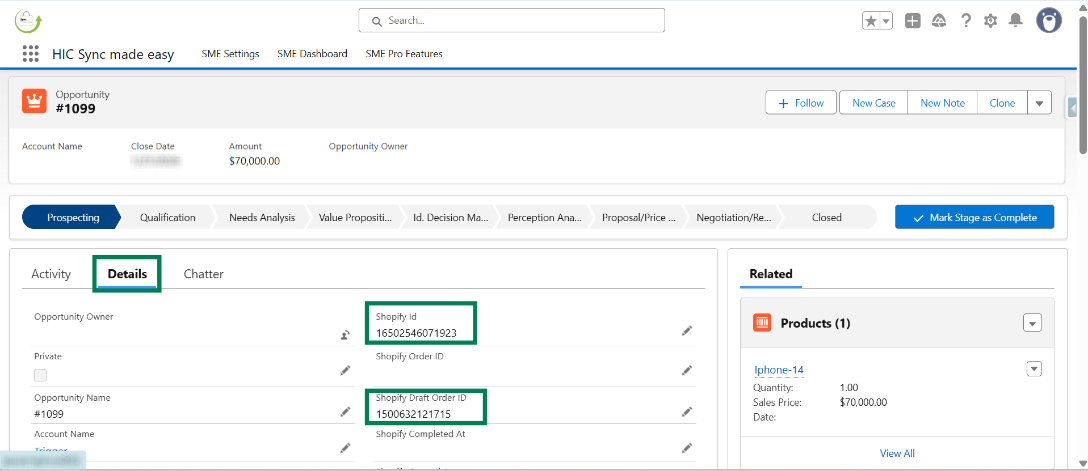
Task: Open the Iphone-14 row actions dropdown
Action: 1034,369
